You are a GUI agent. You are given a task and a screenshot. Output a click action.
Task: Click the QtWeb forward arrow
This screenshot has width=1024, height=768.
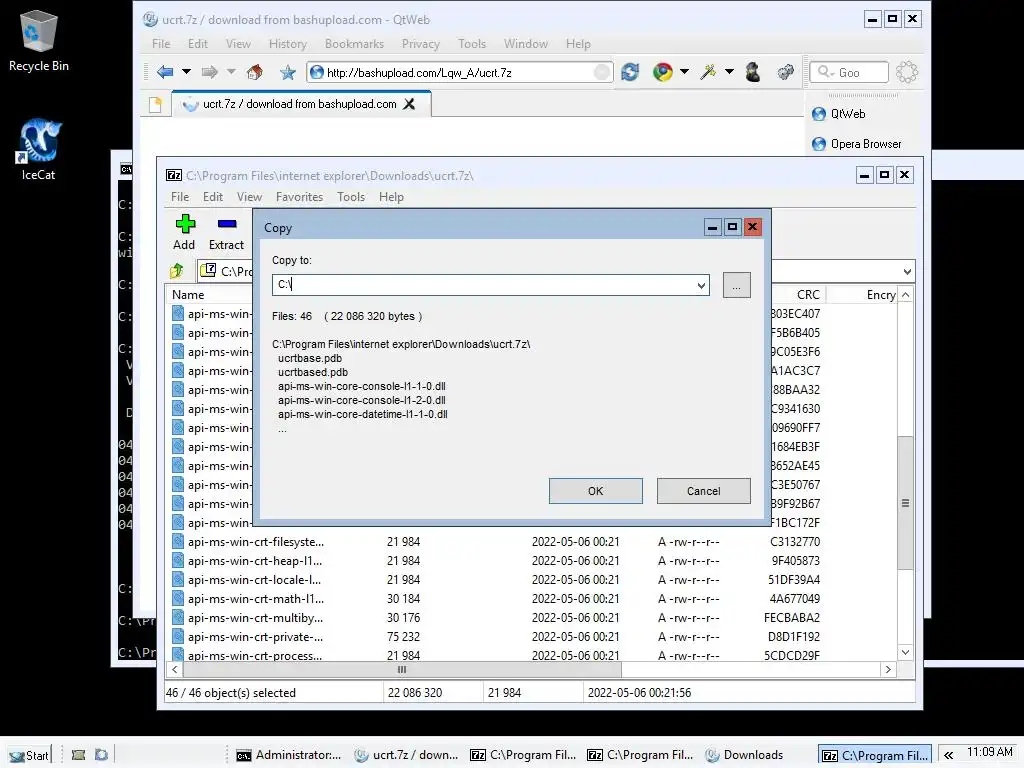pyautogui.click(x=209, y=72)
